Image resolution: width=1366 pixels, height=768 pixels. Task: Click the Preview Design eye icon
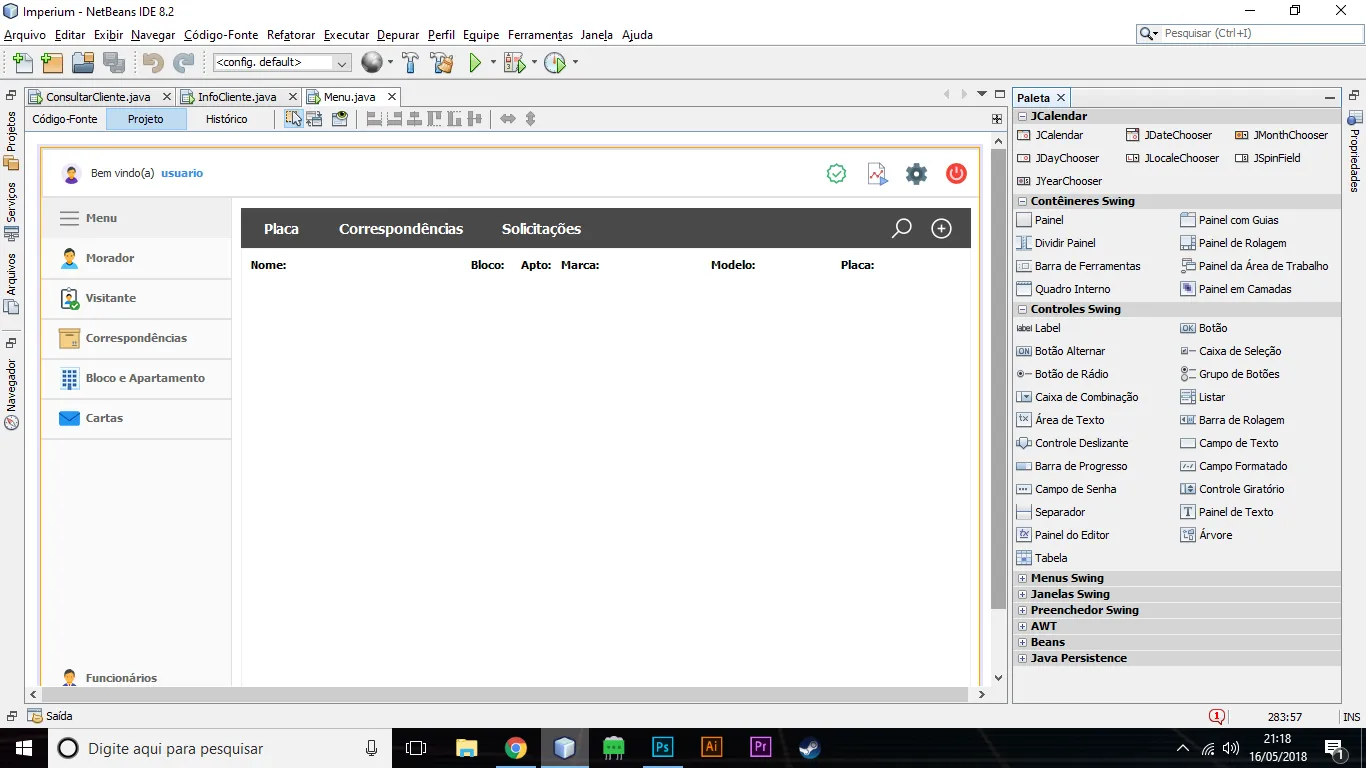(340, 118)
